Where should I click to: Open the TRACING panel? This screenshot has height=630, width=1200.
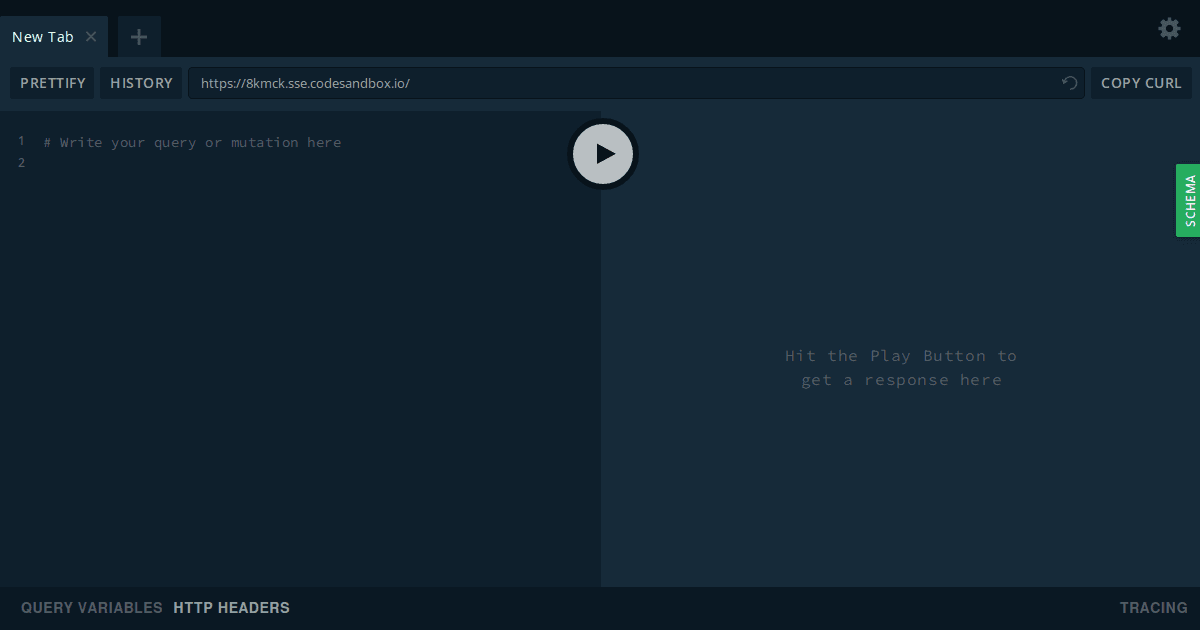[x=1152, y=607]
